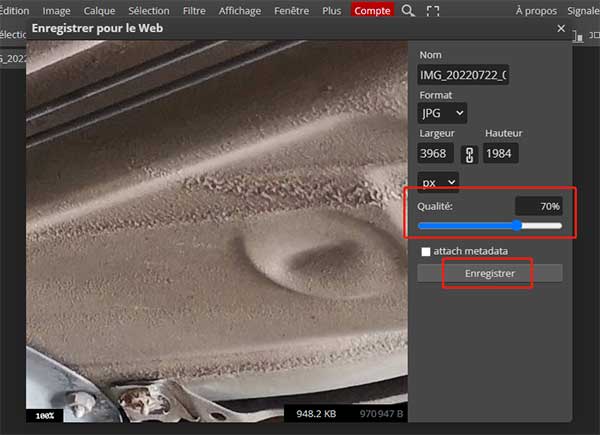Open the Image menu
This screenshot has width=600, height=435.
pyautogui.click(x=56, y=11)
